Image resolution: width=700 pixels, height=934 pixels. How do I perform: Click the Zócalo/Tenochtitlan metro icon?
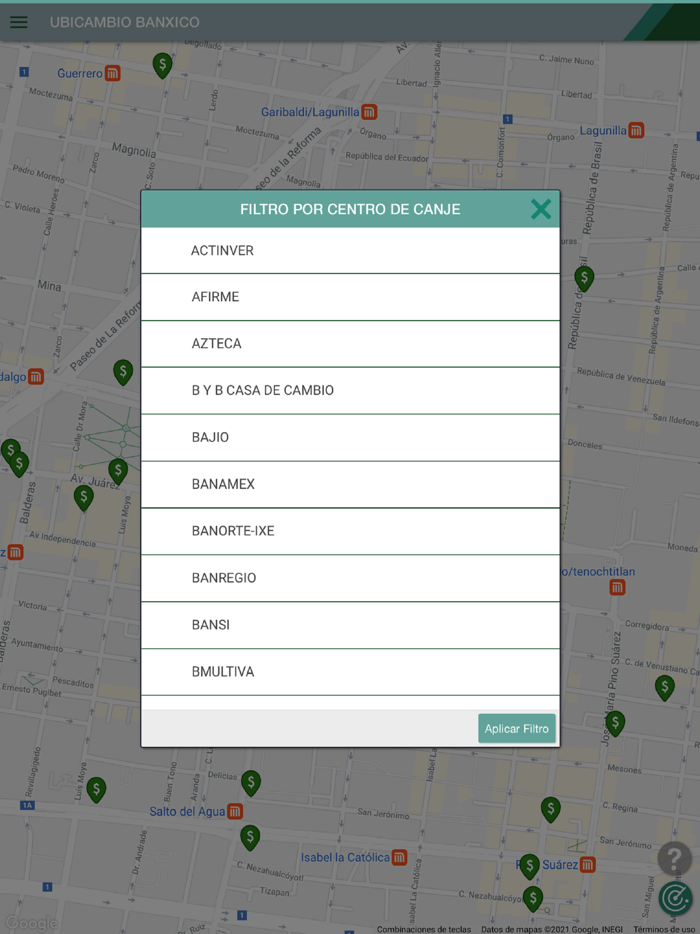[617, 588]
